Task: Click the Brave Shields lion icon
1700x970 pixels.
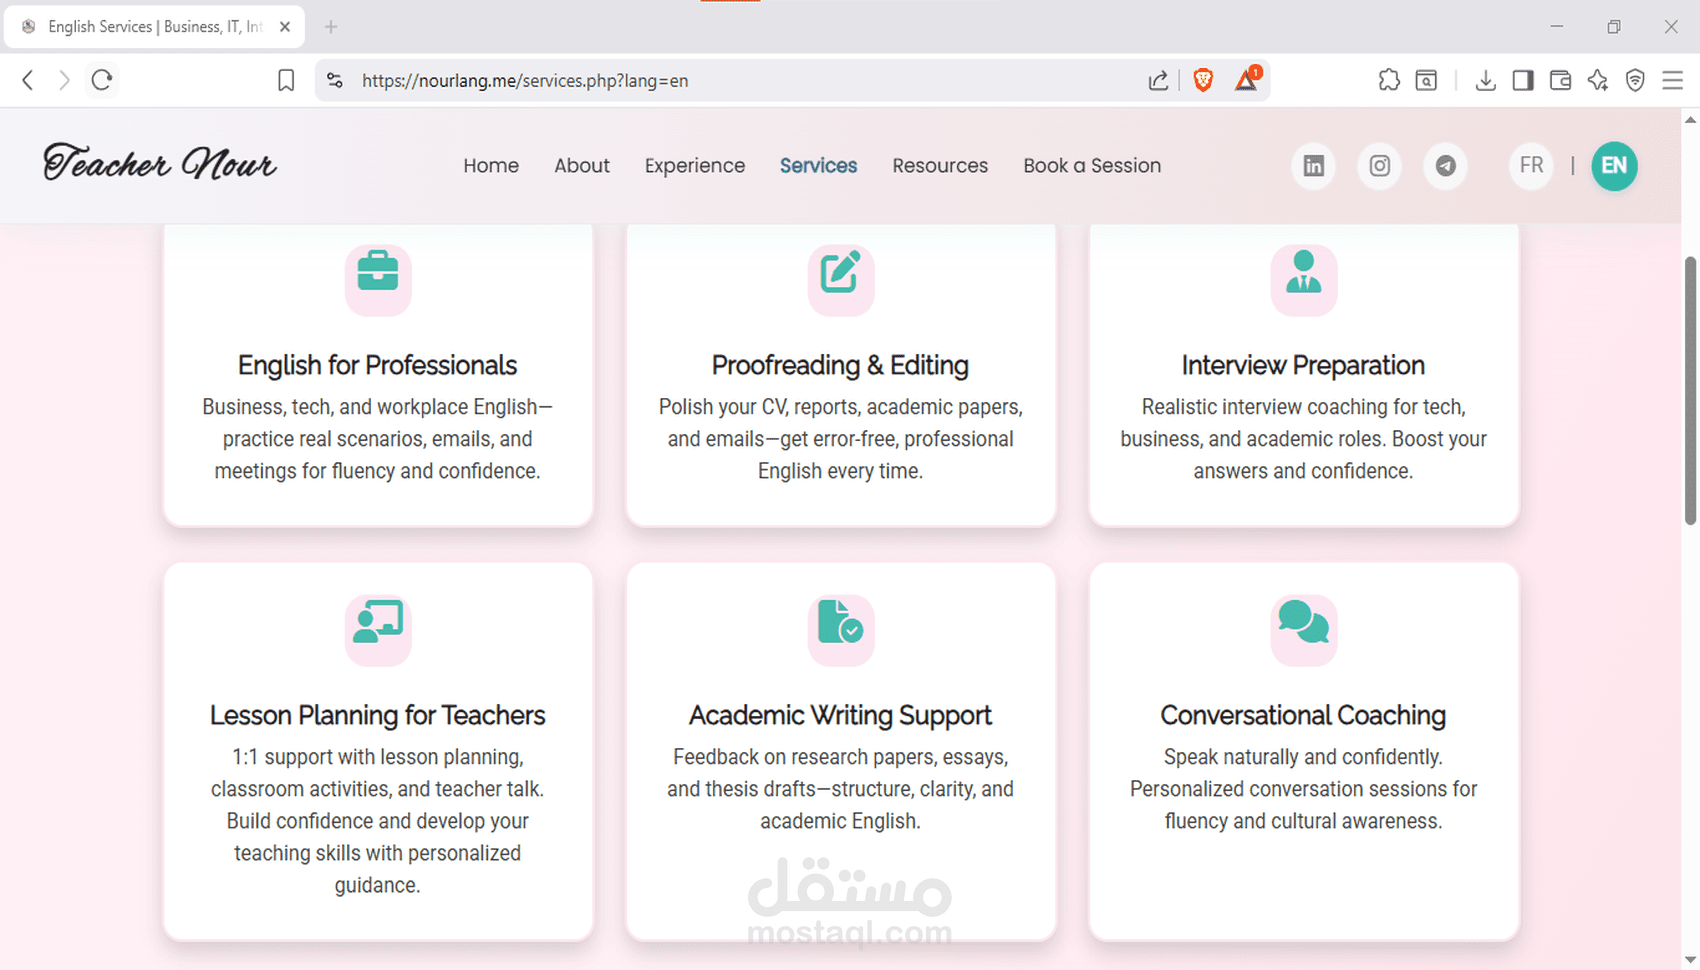Action: [1203, 80]
